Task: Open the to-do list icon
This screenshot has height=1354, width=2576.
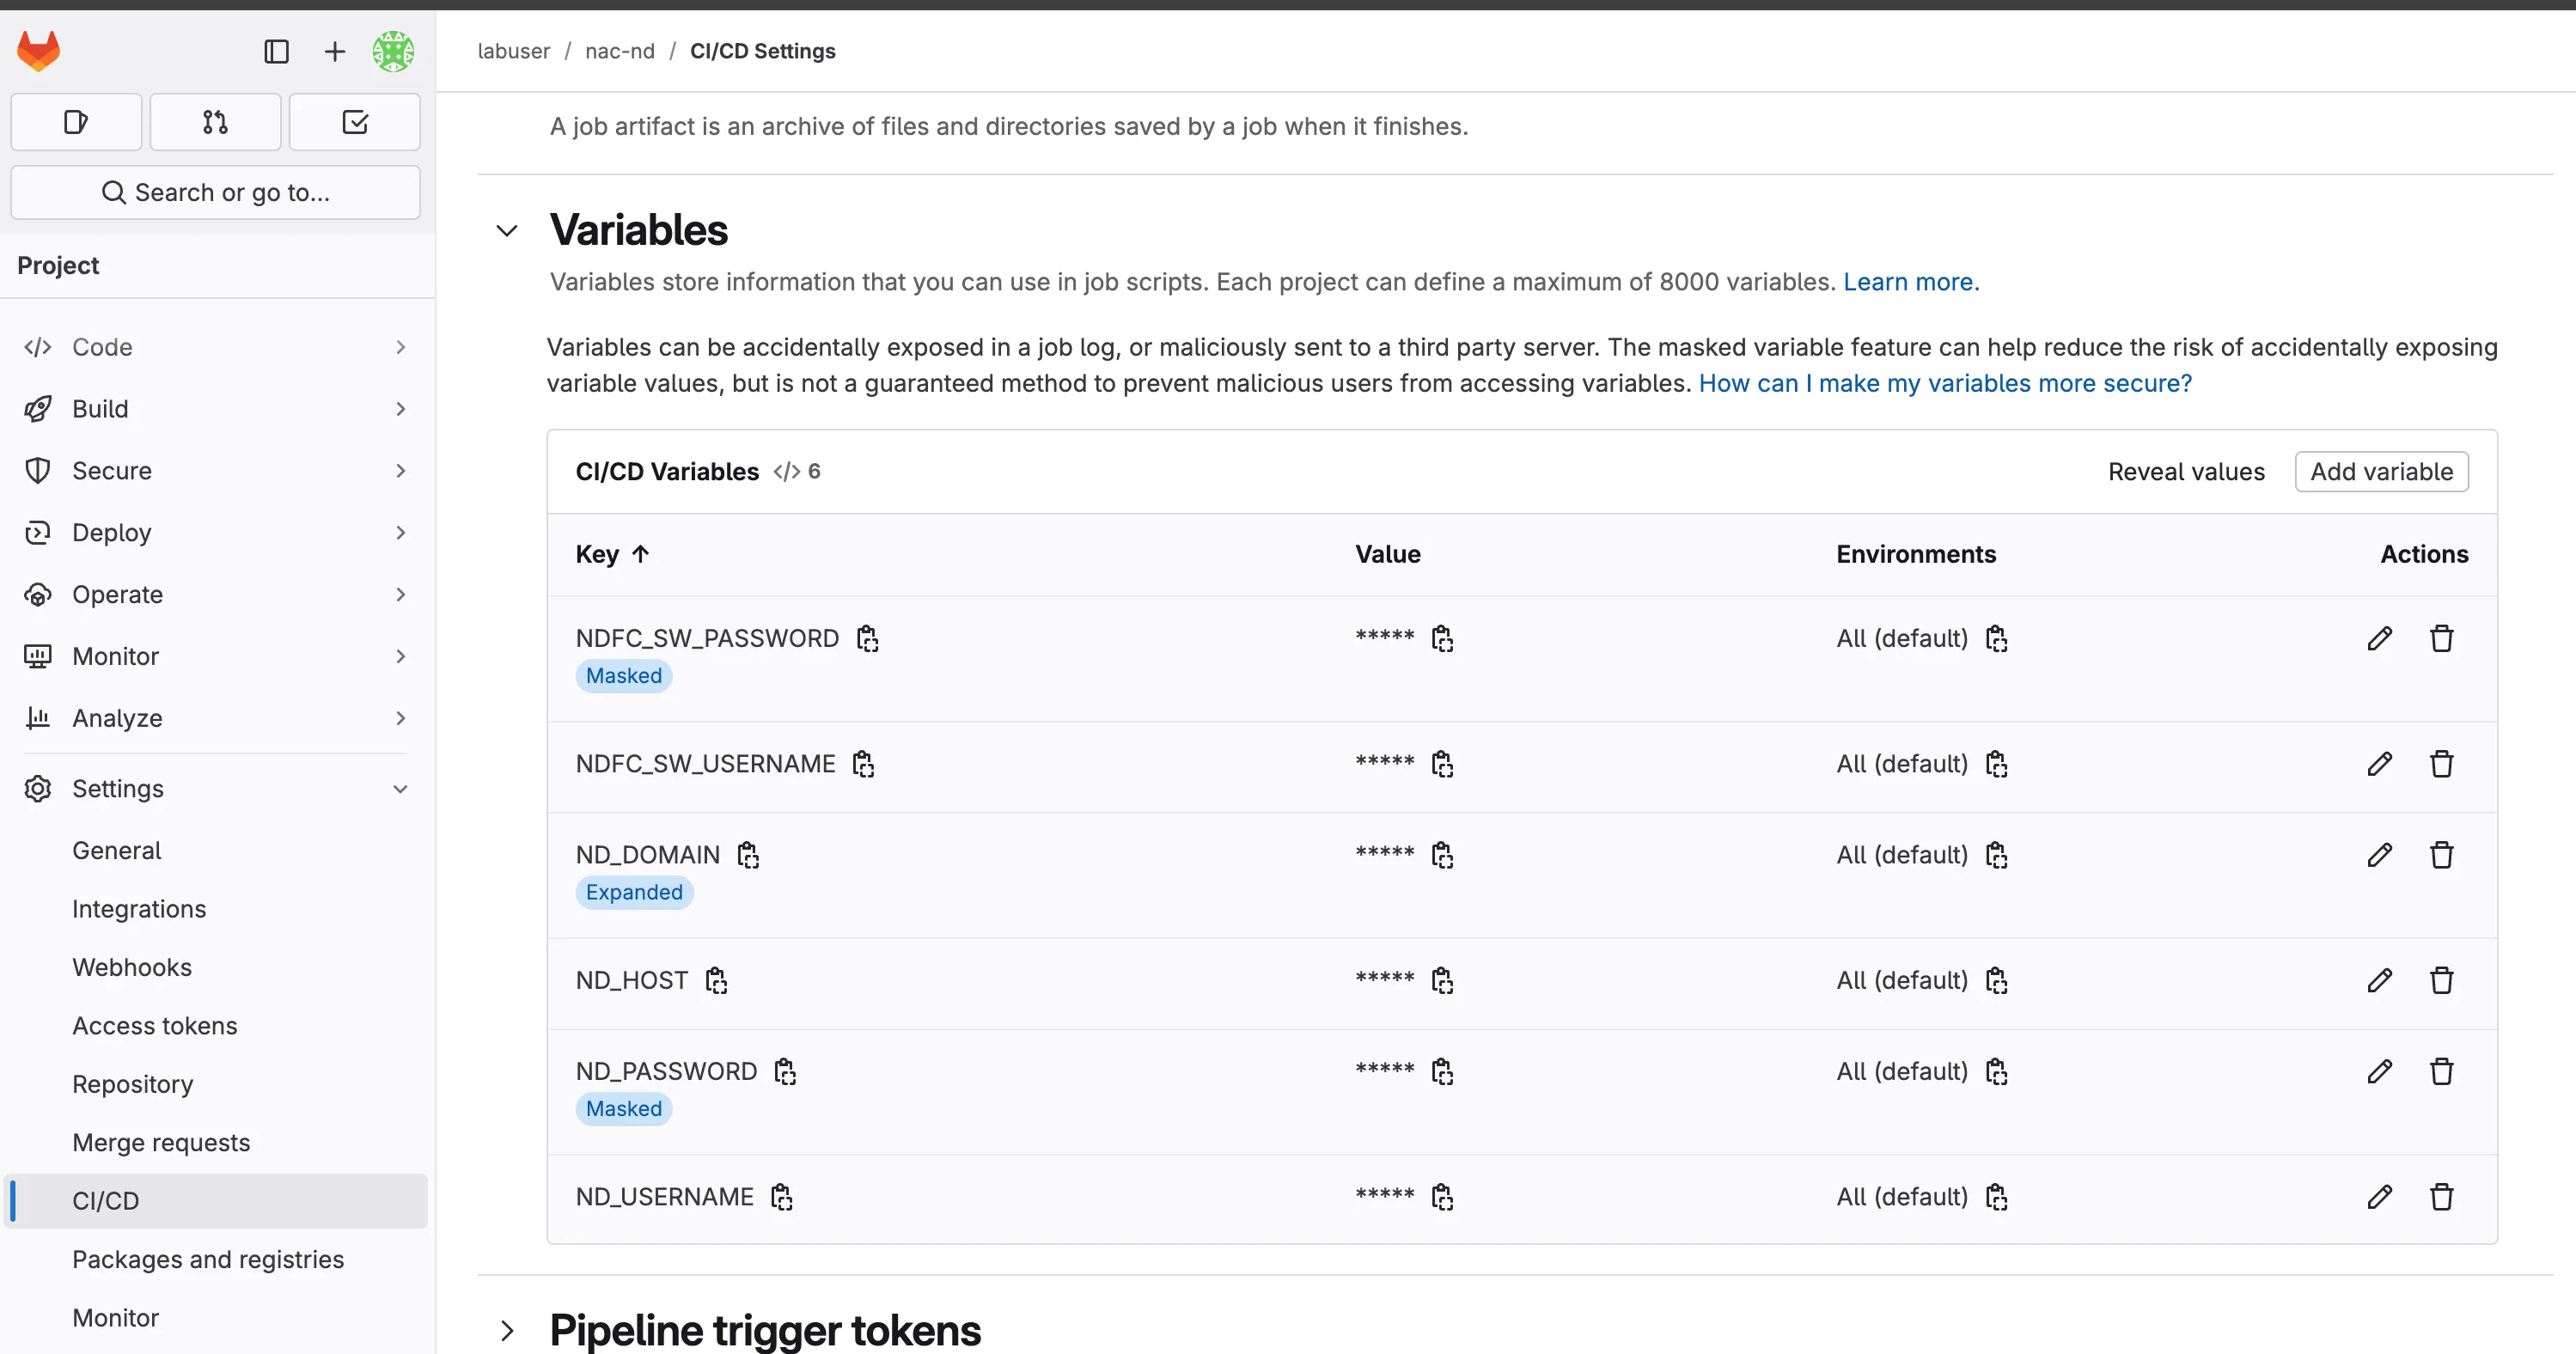Action: [x=354, y=121]
